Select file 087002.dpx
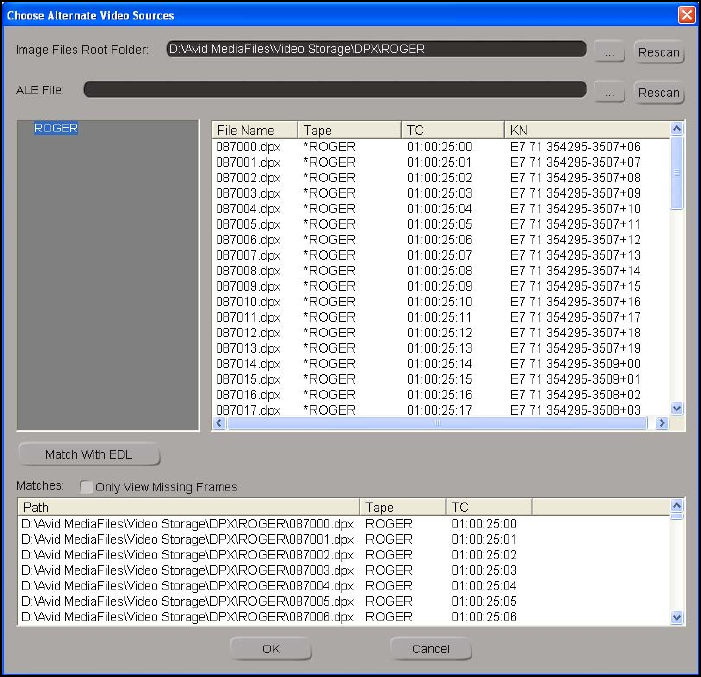Screen dimensions: 701x677 coord(249,178)
